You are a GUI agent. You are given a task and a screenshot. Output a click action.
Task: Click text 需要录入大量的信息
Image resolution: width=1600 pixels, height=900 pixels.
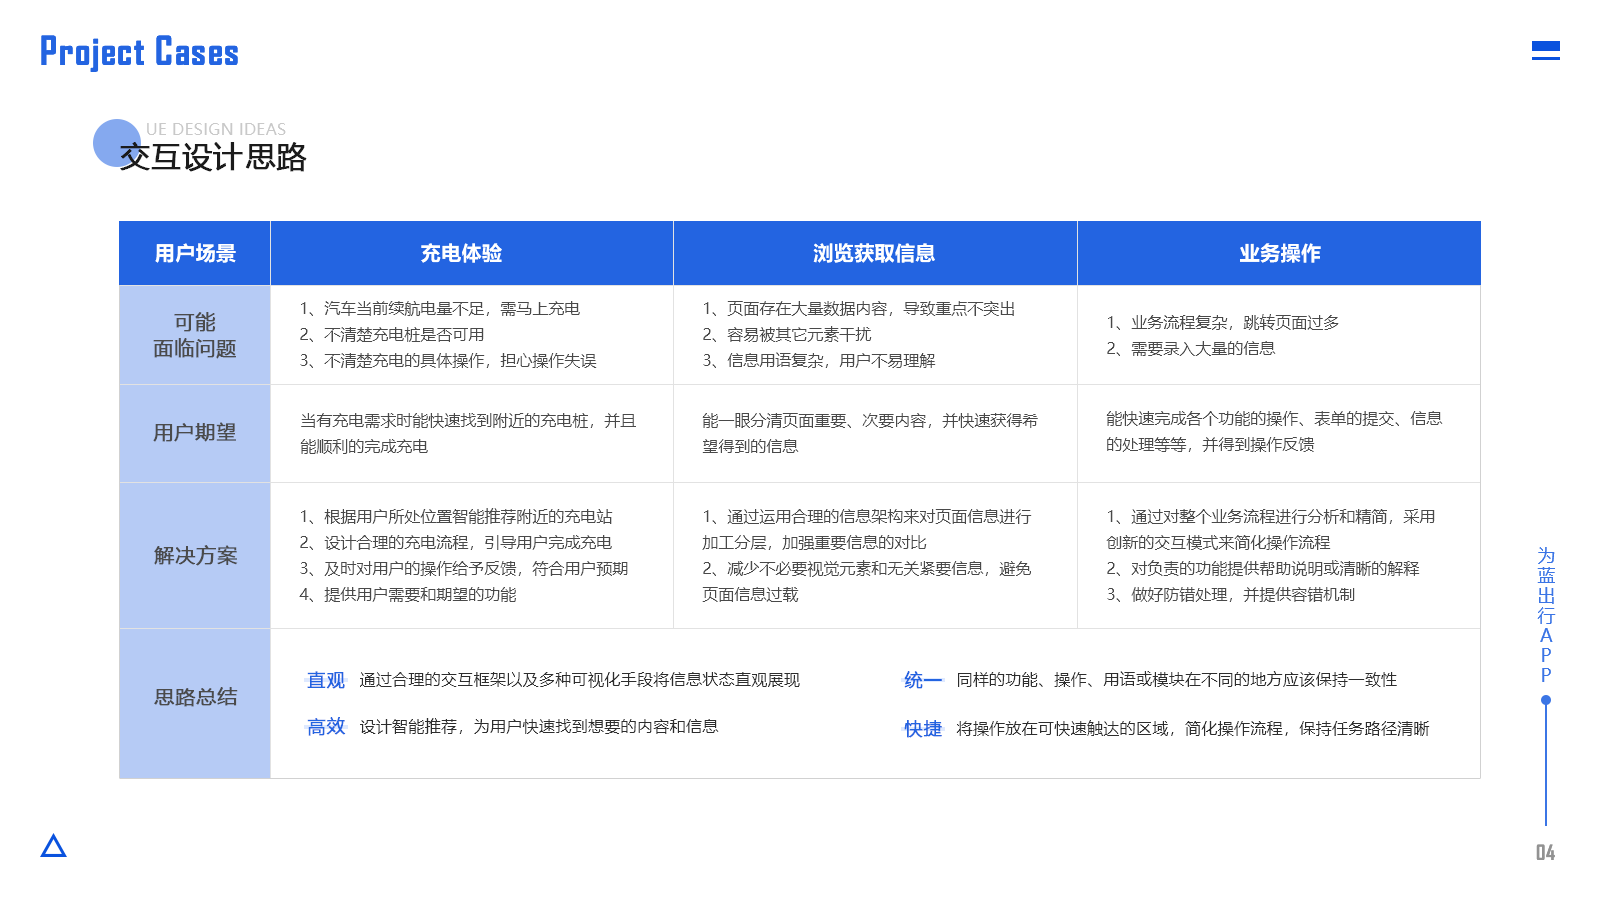(1203, 349)
